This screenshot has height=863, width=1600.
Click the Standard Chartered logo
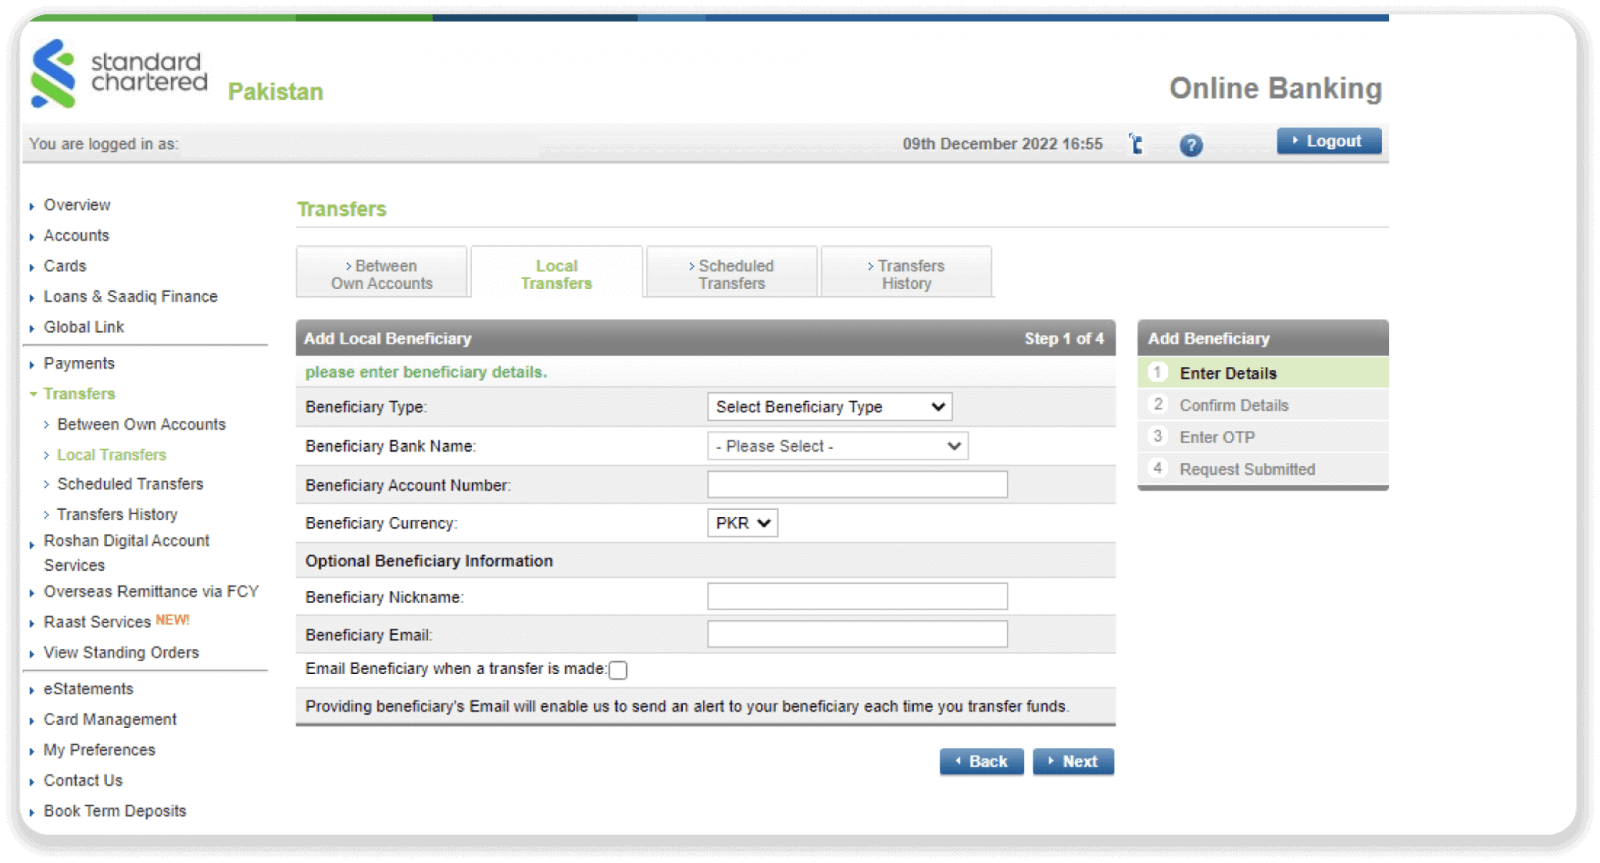point(118,74)
